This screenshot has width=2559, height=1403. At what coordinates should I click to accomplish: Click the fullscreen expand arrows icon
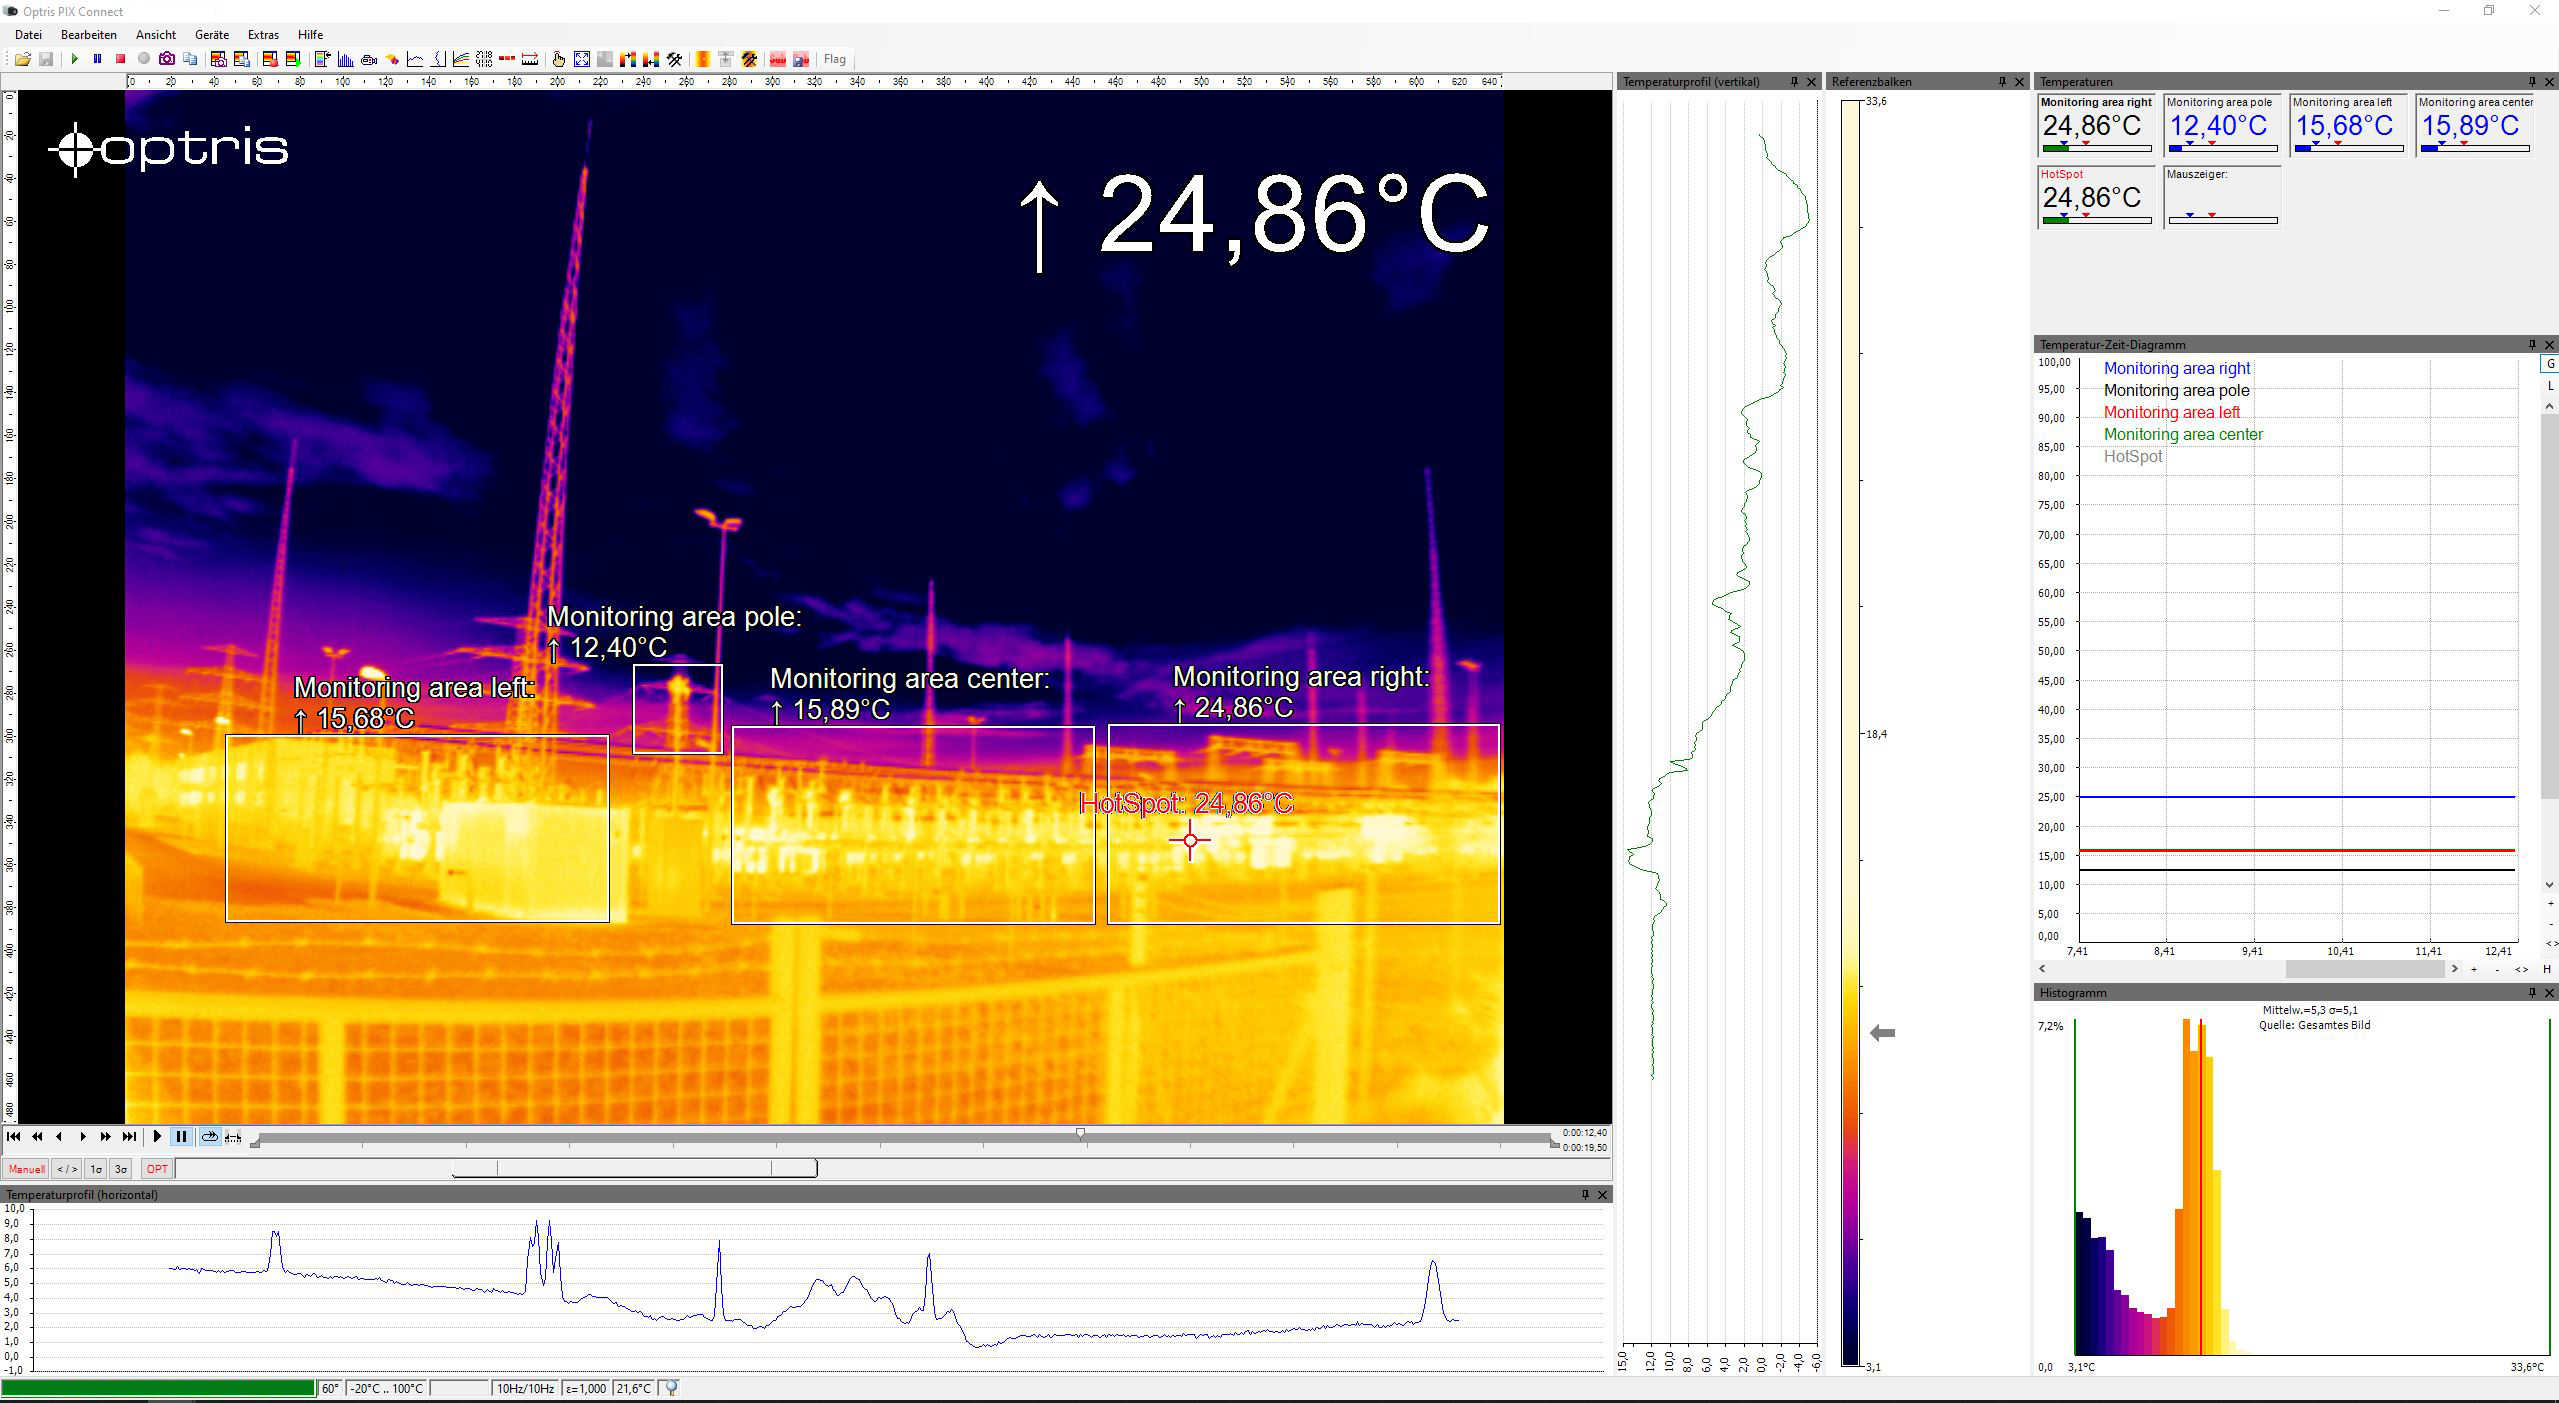point(582,59)
